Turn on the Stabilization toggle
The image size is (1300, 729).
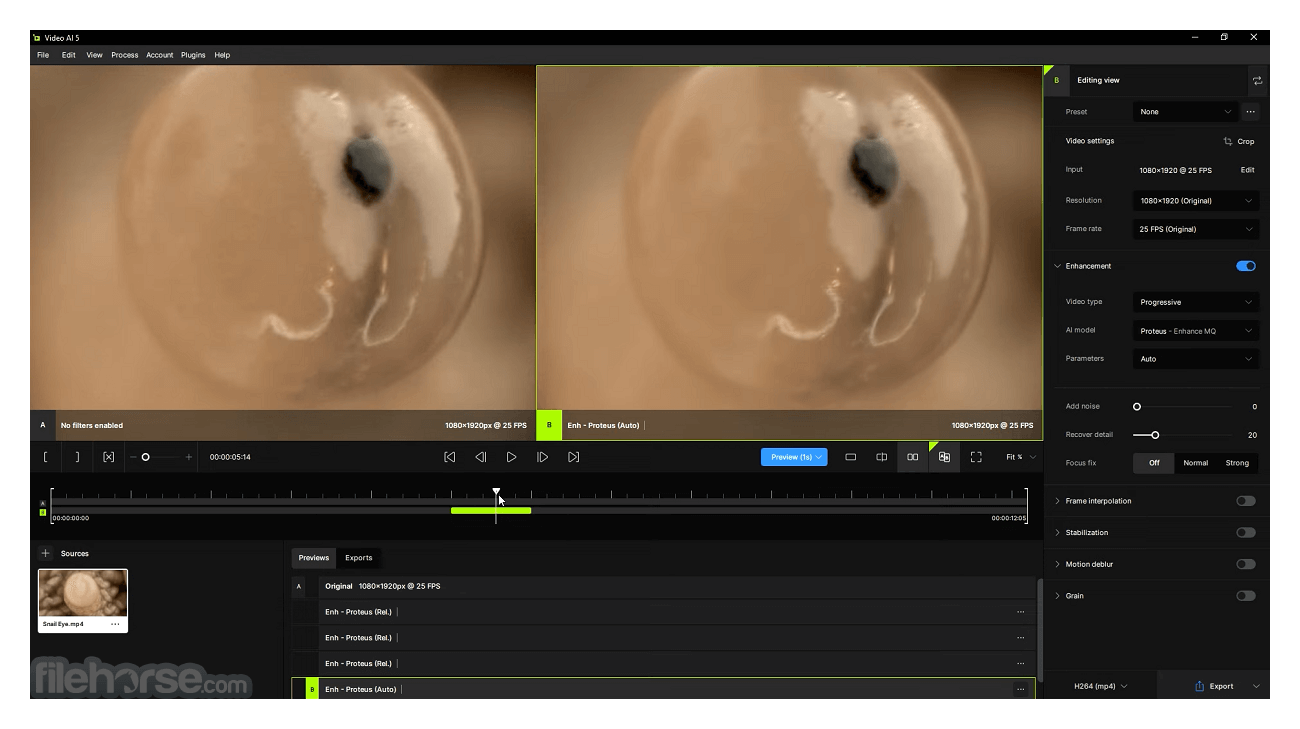pos(1246,533)
